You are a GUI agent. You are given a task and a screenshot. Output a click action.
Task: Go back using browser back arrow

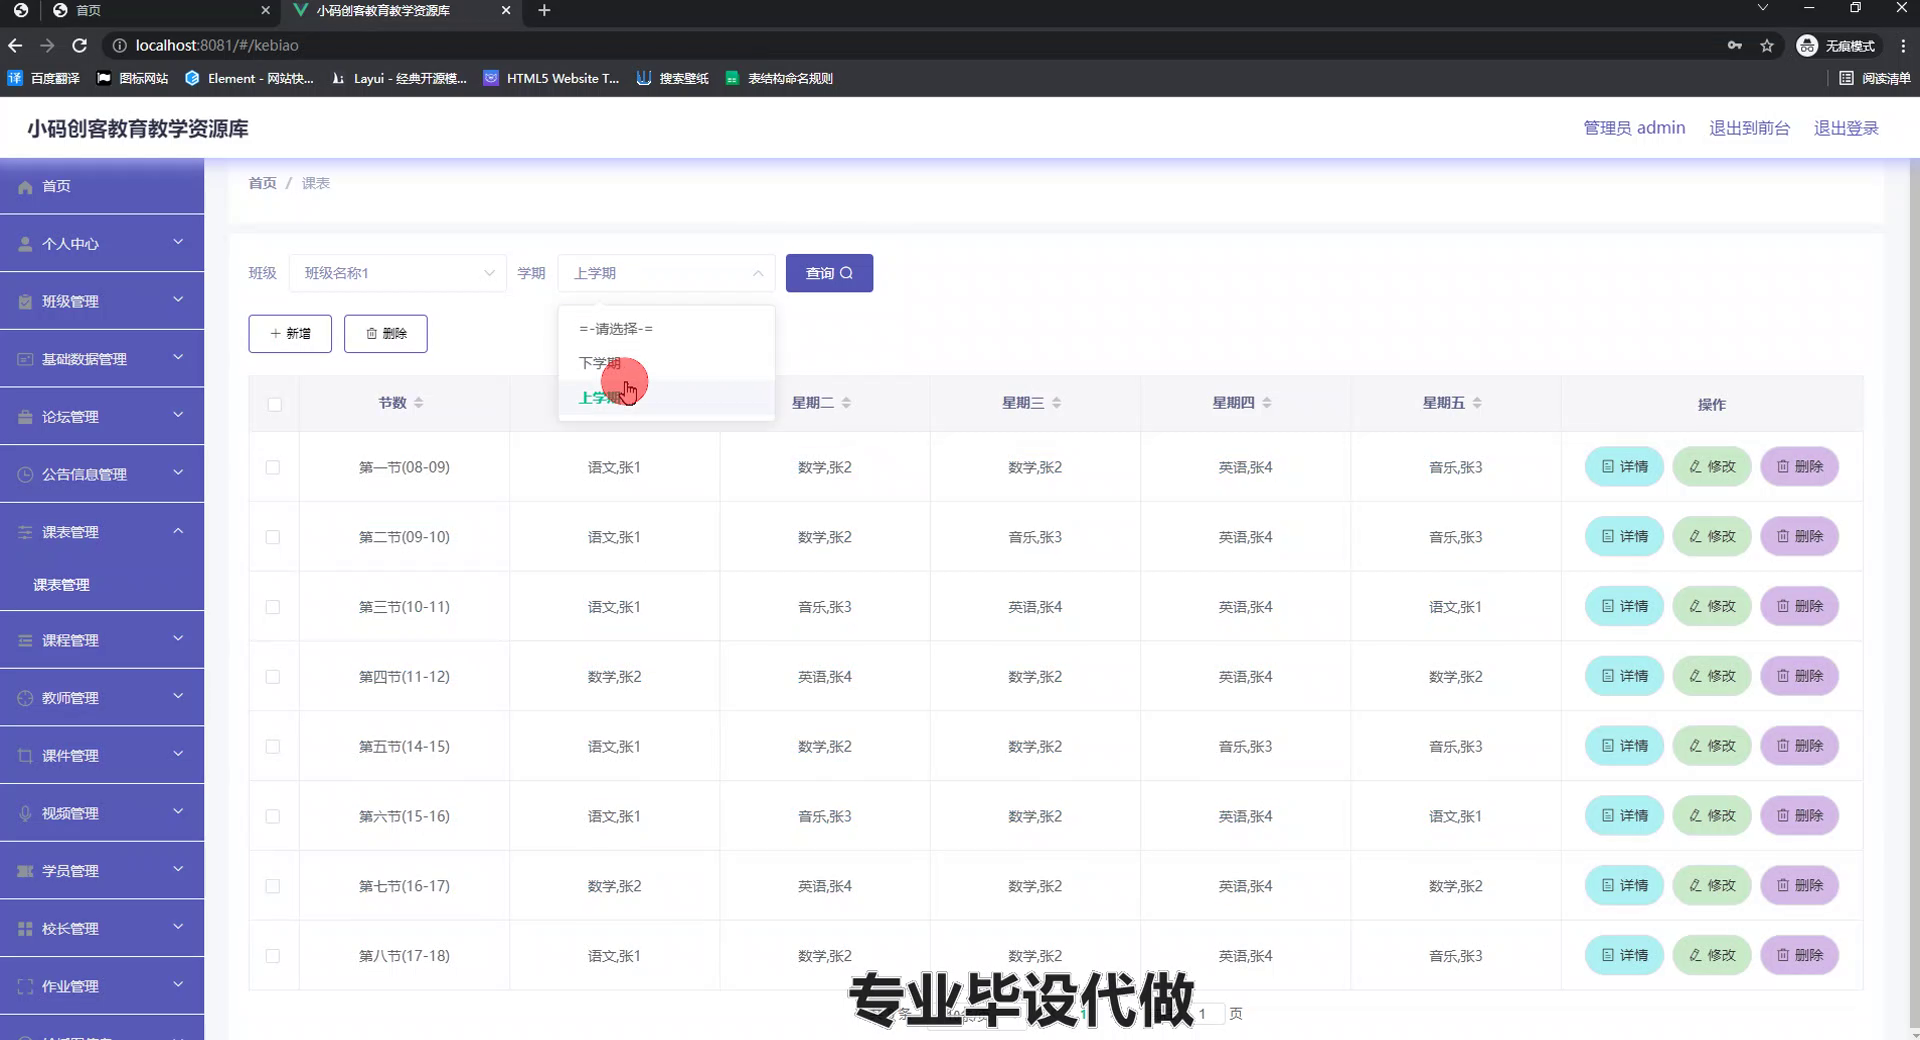[15, 45]
